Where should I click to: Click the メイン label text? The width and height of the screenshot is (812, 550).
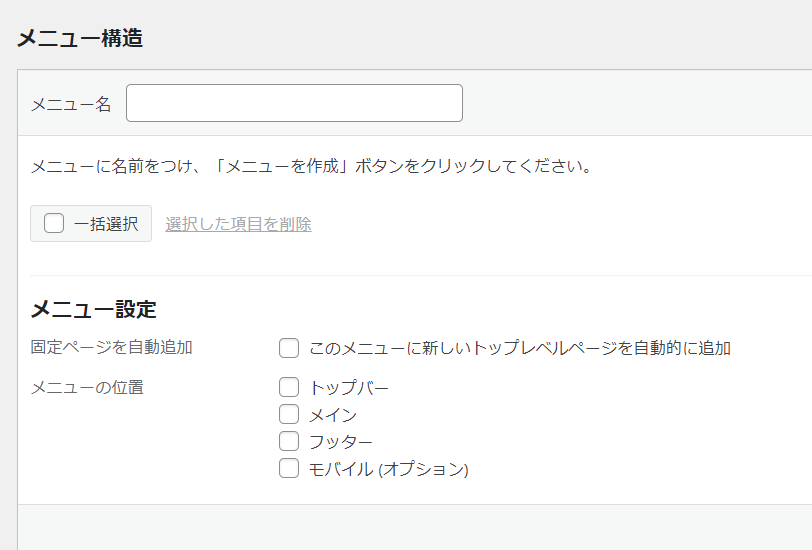pos(333,415)
